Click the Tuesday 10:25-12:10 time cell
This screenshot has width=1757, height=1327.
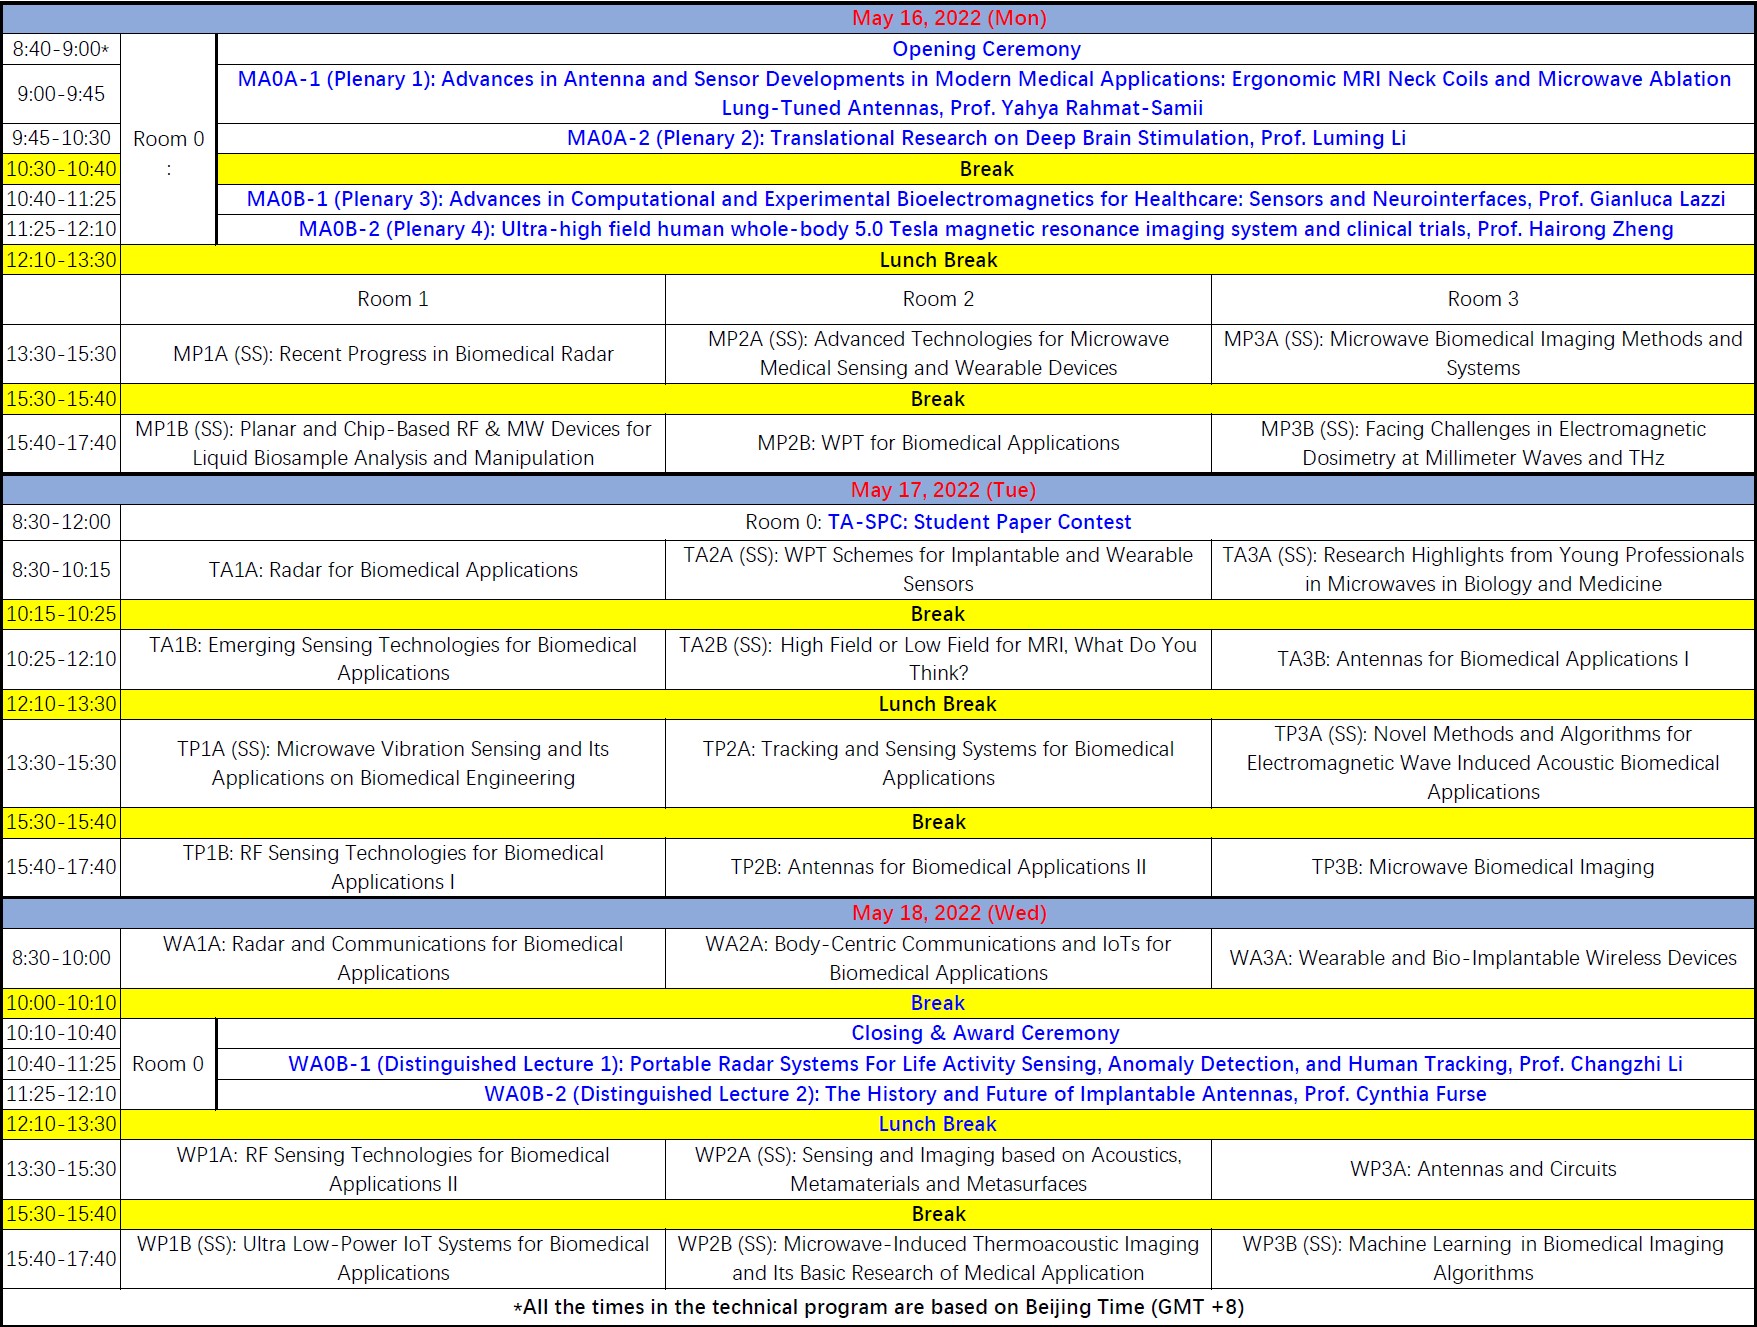click(x=61, y=659)
